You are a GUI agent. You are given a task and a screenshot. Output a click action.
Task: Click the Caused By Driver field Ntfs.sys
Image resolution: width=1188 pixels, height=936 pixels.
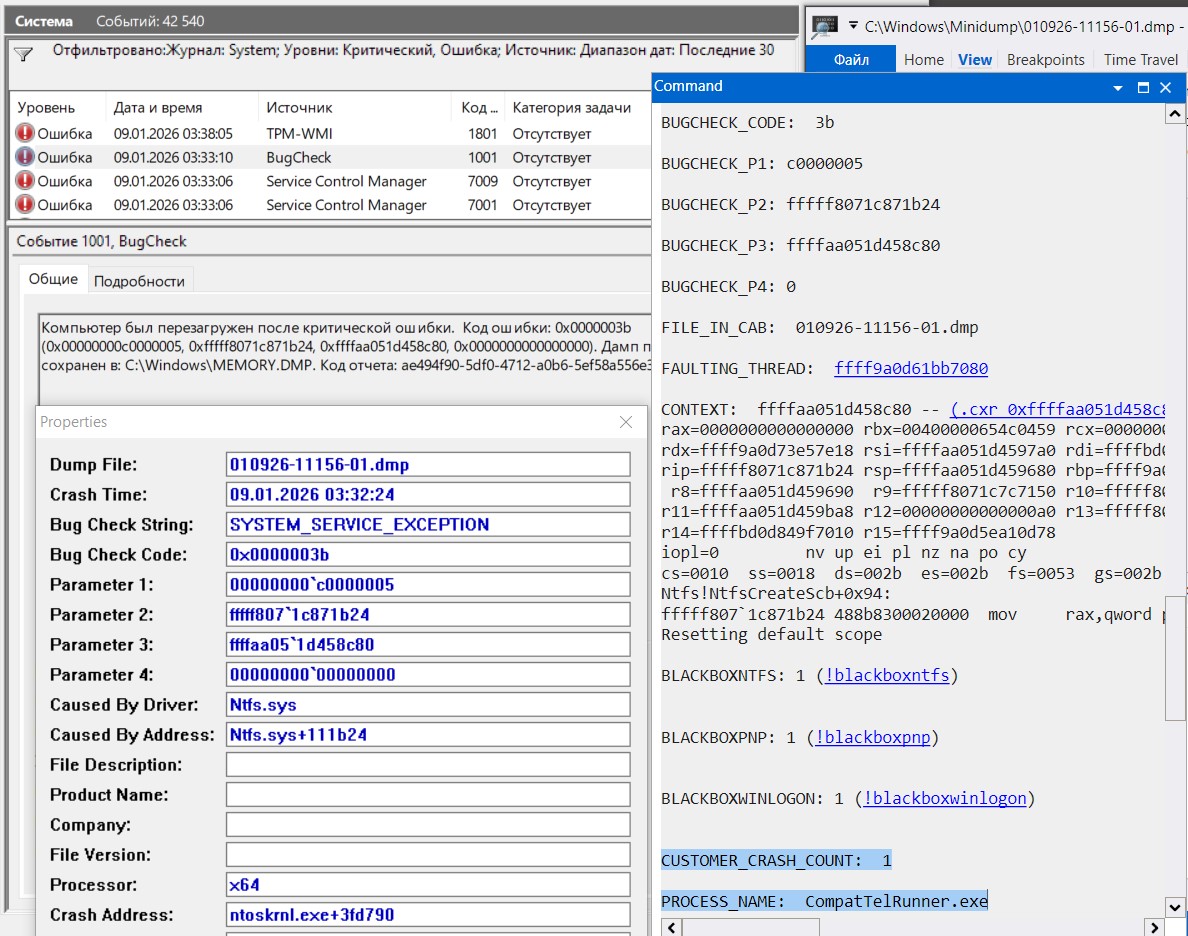click(x=428, y=705)
